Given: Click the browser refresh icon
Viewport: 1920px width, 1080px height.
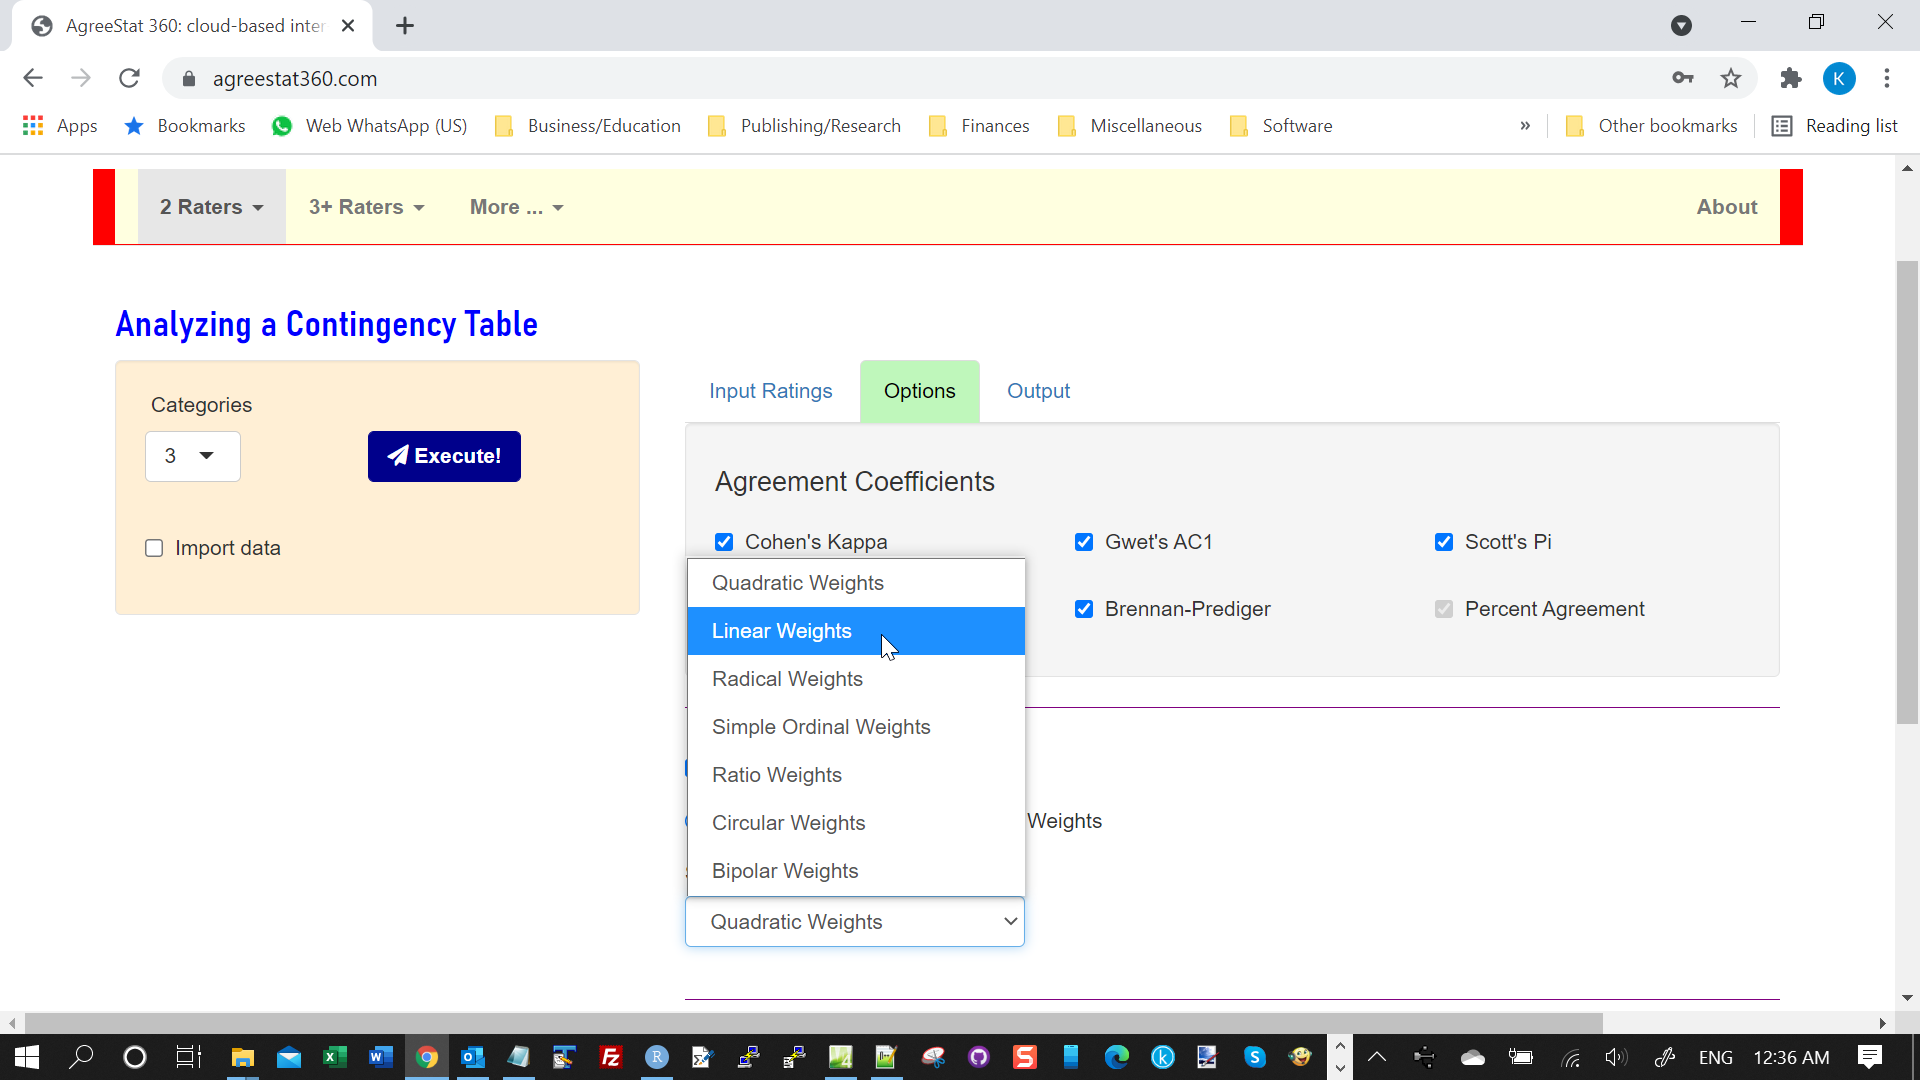Looking at the screenshot, I should 129,78.
